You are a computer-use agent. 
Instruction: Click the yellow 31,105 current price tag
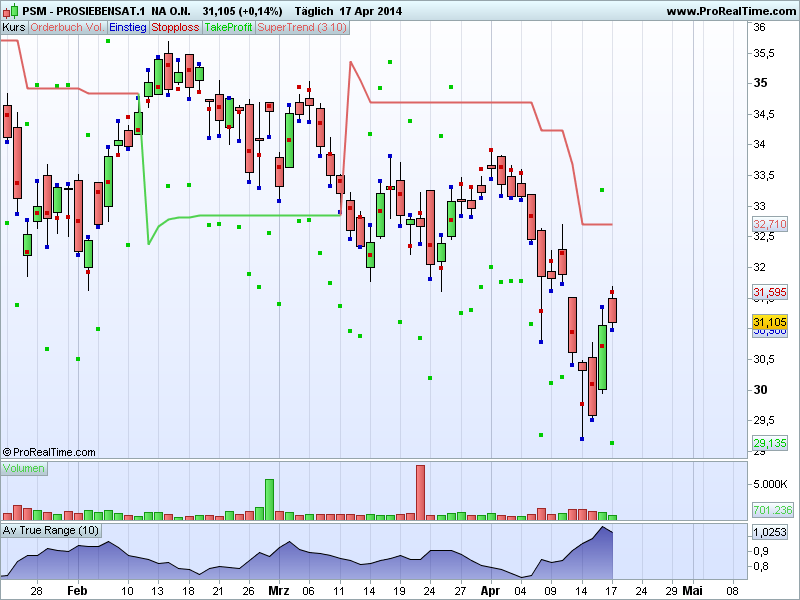pyautogui.click(x=770, y=322)
